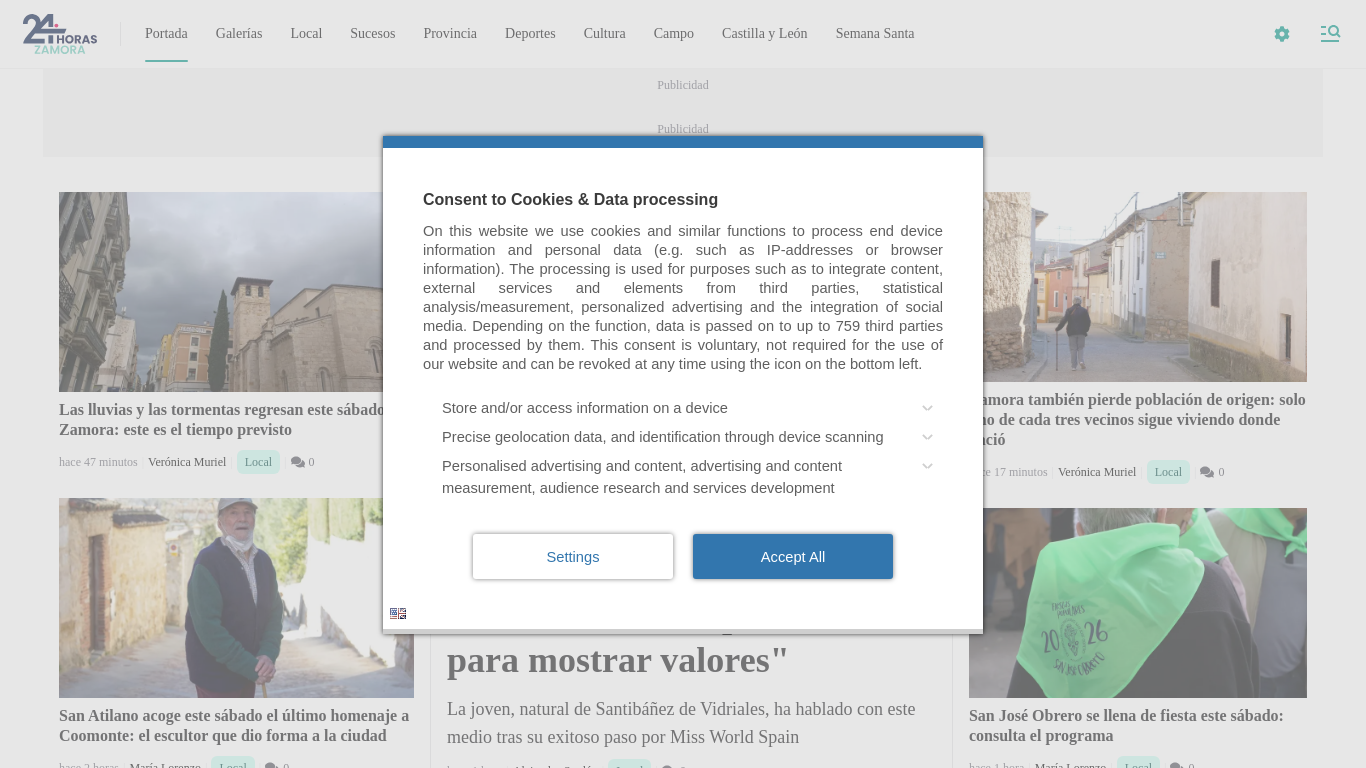
Task: Click Local tag under lluvias y tormentas article
Action: point(258,462)
